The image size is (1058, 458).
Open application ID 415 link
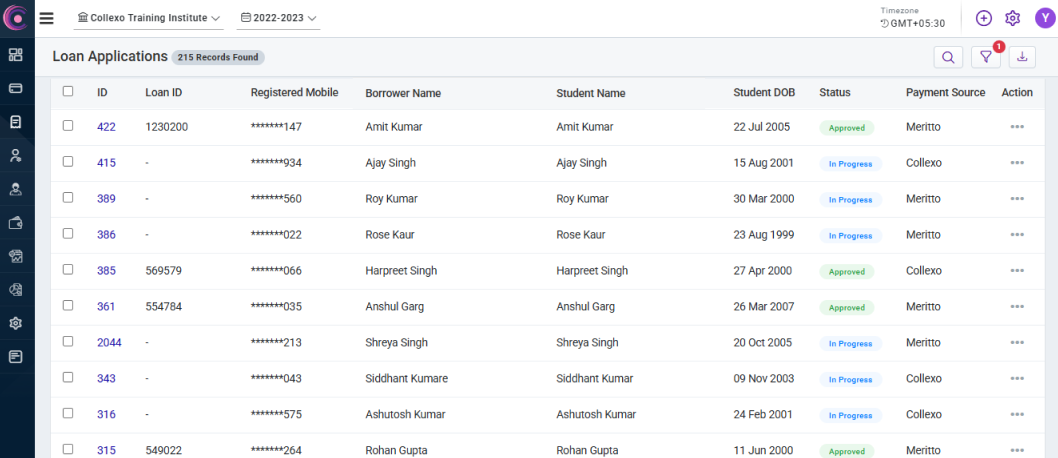[106, 163]
